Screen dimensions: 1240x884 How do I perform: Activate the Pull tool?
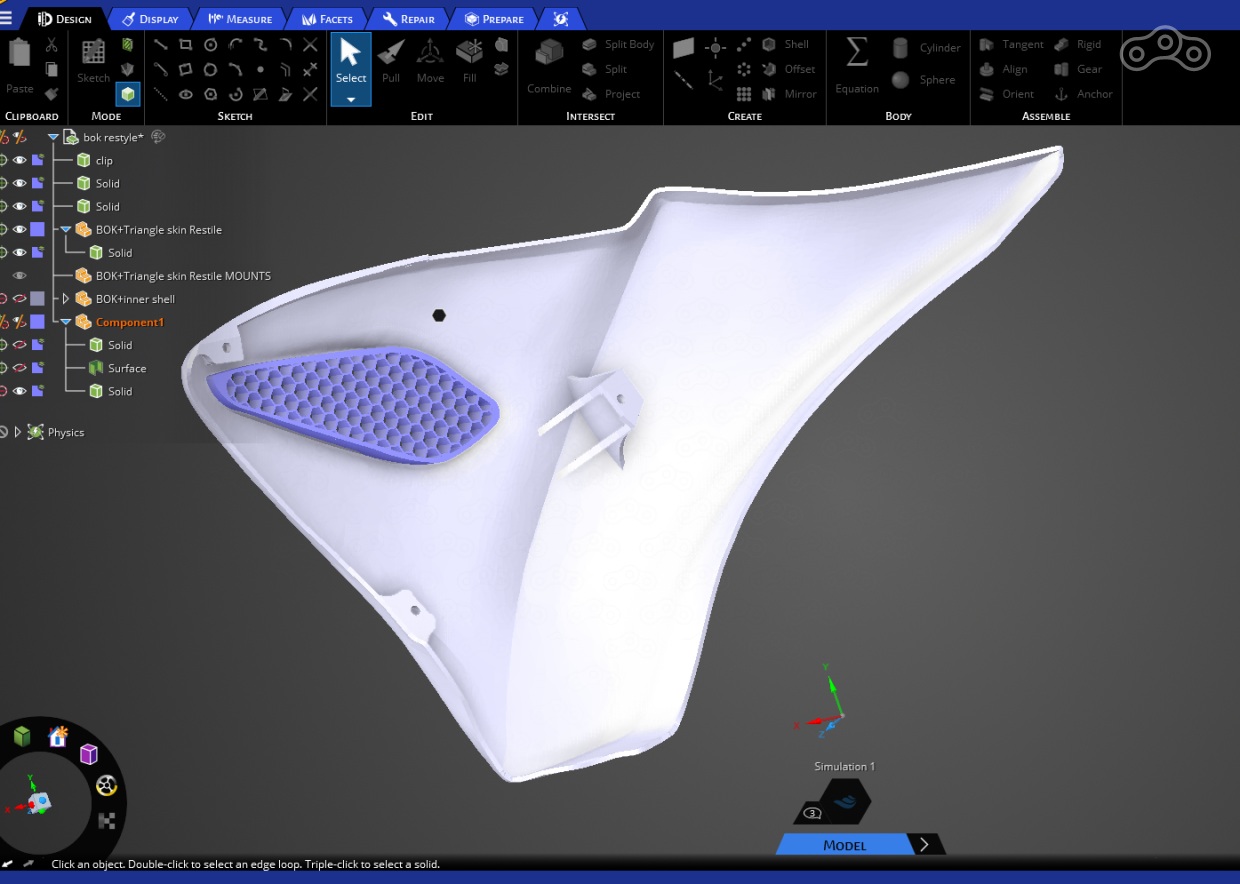[x=391, y=62]
